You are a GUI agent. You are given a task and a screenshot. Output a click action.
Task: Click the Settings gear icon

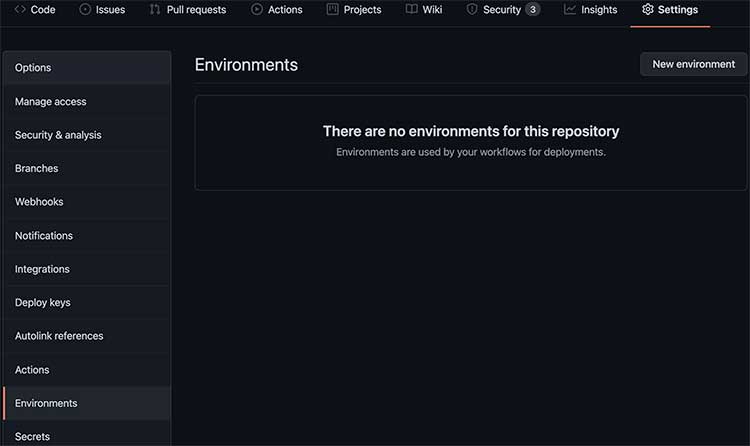click(x=648, y=9)
